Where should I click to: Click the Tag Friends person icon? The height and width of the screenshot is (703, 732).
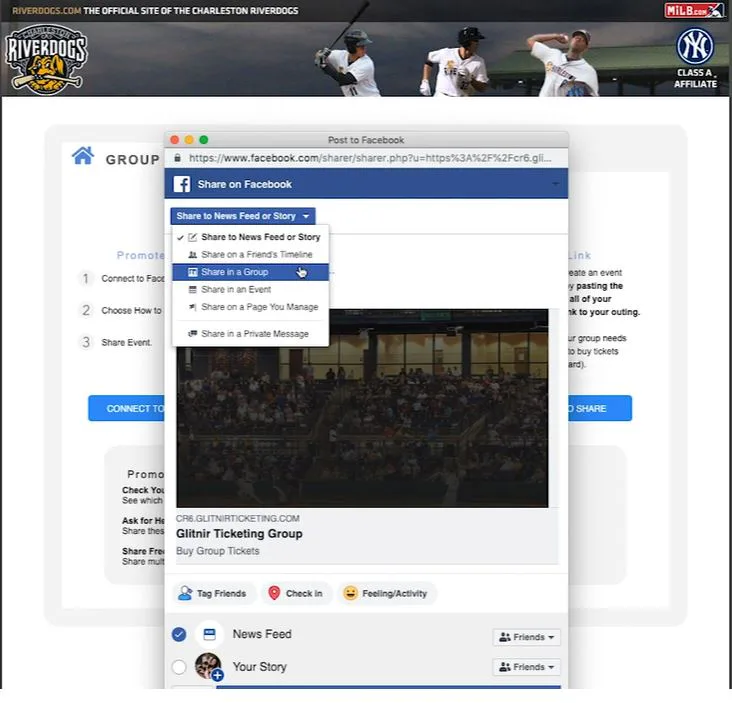(x=185, y=593)
